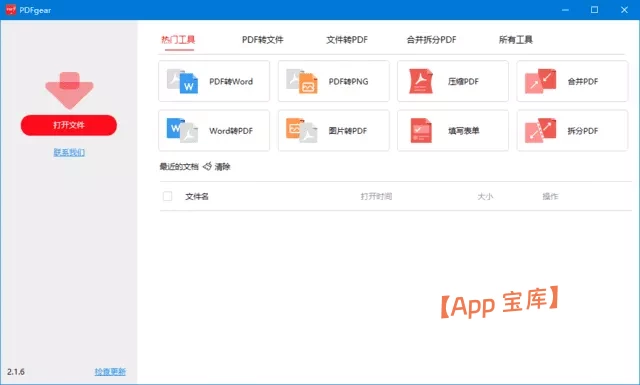The height and width of the screenshot is (385, 640).
Task: Click the version number 2.1.6
Action: (x=16, y=372)
